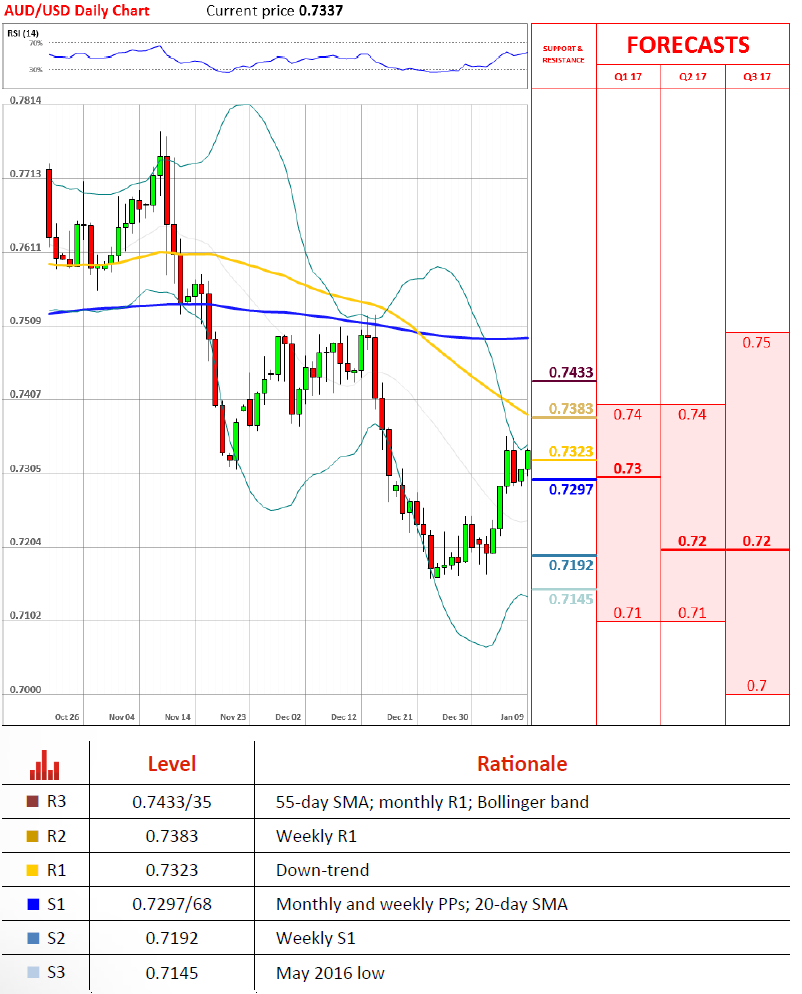Click the 0.7145 cell in S3 row
Image resolution: width=802 pixels, height=994 pixels.
[x=172, y=973]
